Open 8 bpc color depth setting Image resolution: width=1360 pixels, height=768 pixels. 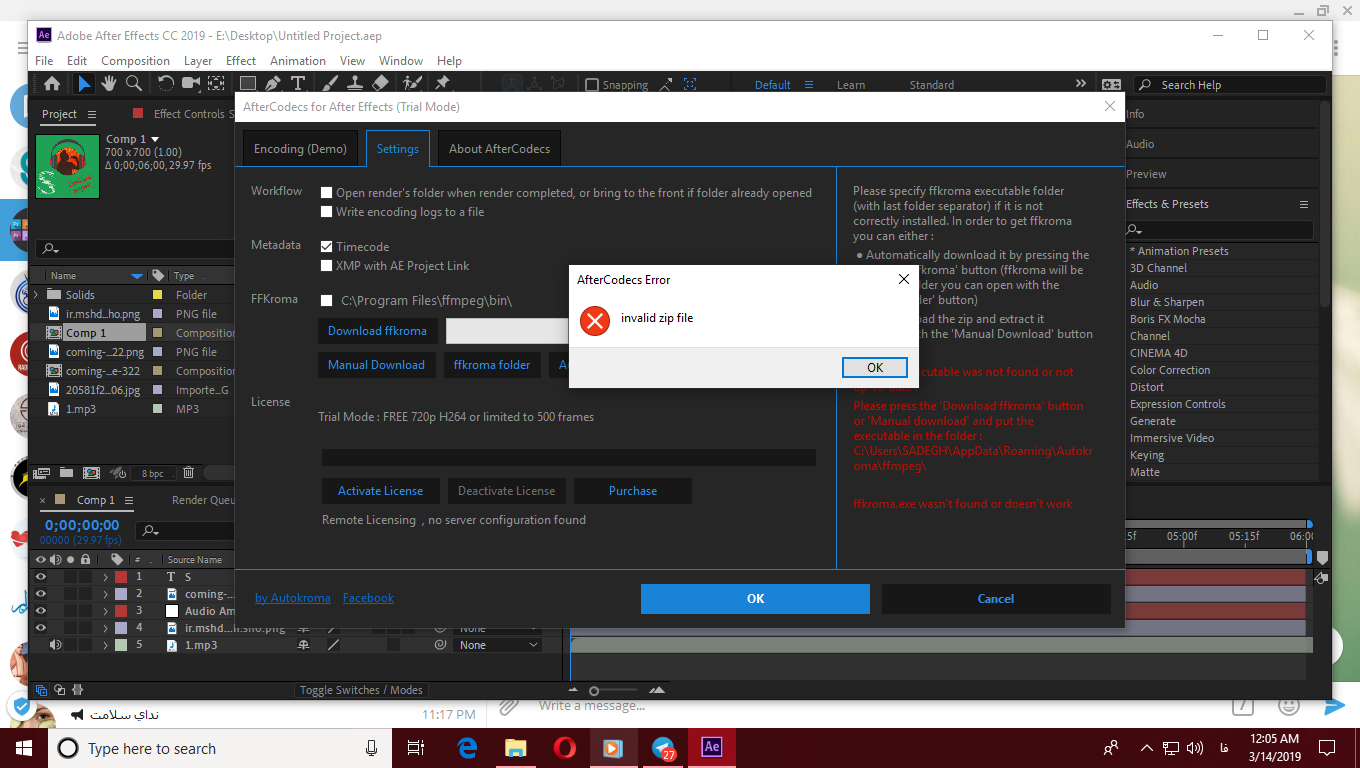coord(152,473)
